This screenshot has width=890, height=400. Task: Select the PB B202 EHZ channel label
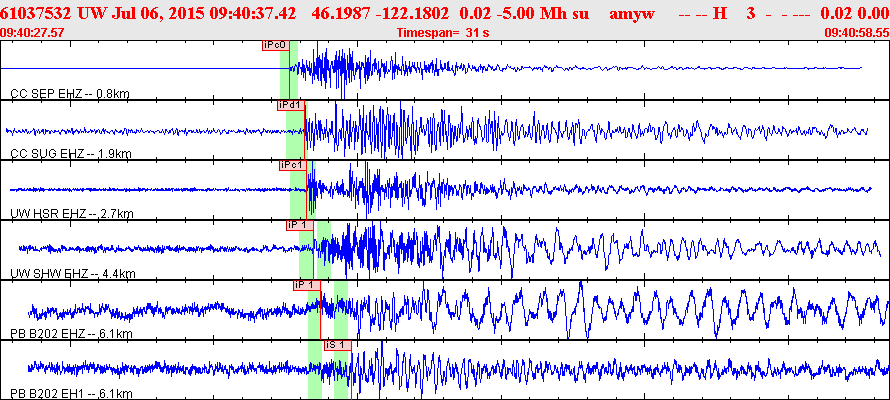pos(71,334)
